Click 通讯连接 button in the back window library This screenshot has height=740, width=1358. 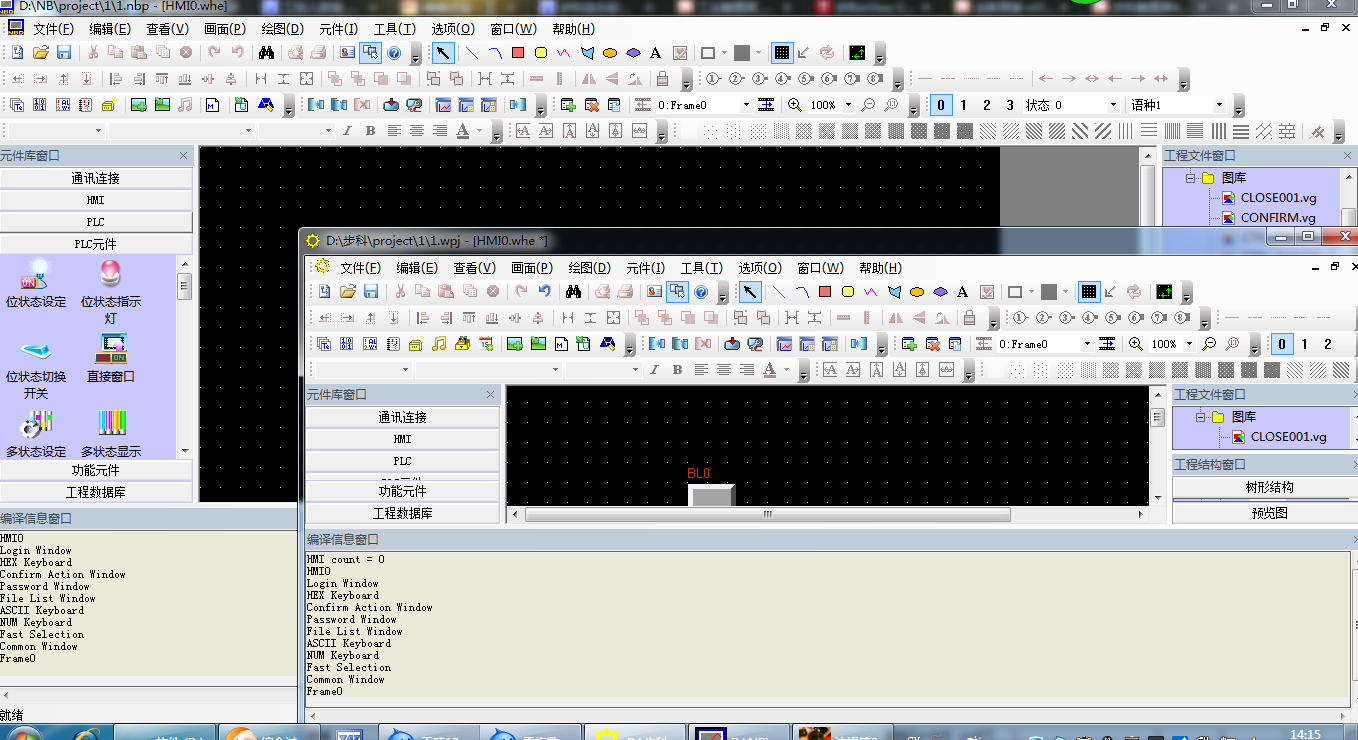click(x=96, y=178)
